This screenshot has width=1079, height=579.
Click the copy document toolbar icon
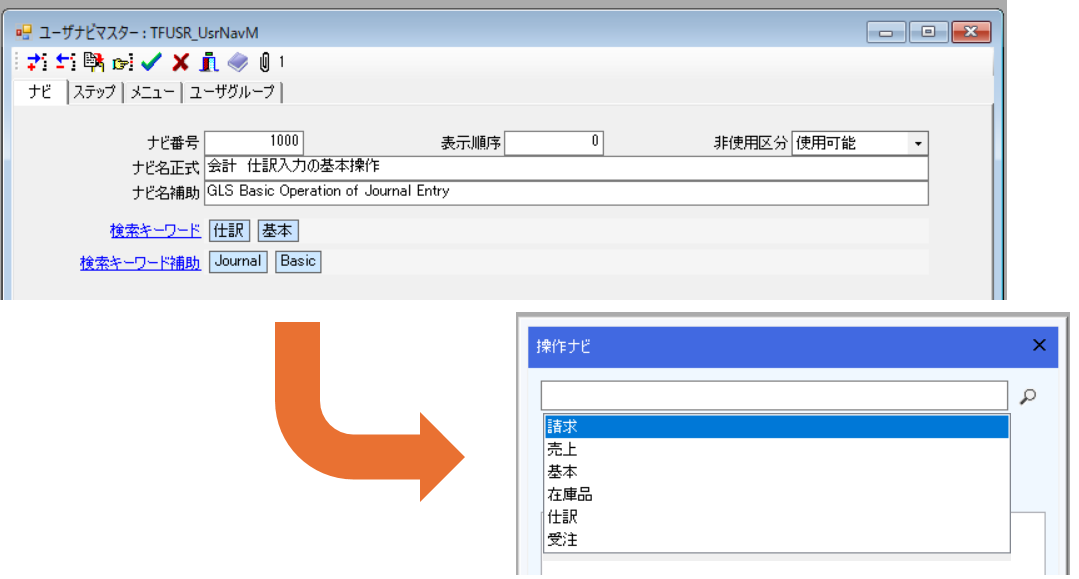point(94,63)
